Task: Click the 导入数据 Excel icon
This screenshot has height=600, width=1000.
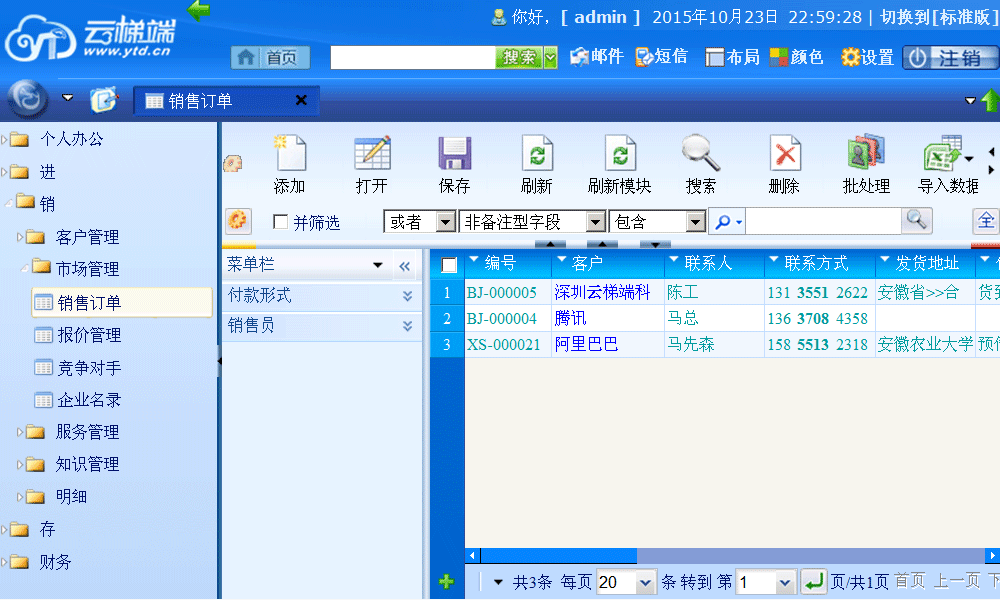Action: point(943,153)
